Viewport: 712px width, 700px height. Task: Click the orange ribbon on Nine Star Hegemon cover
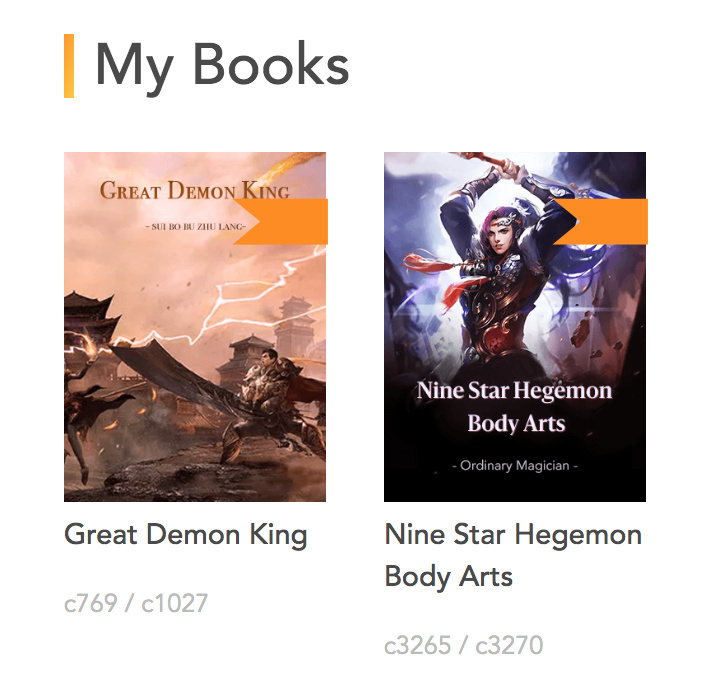click(x=600, y=222)
